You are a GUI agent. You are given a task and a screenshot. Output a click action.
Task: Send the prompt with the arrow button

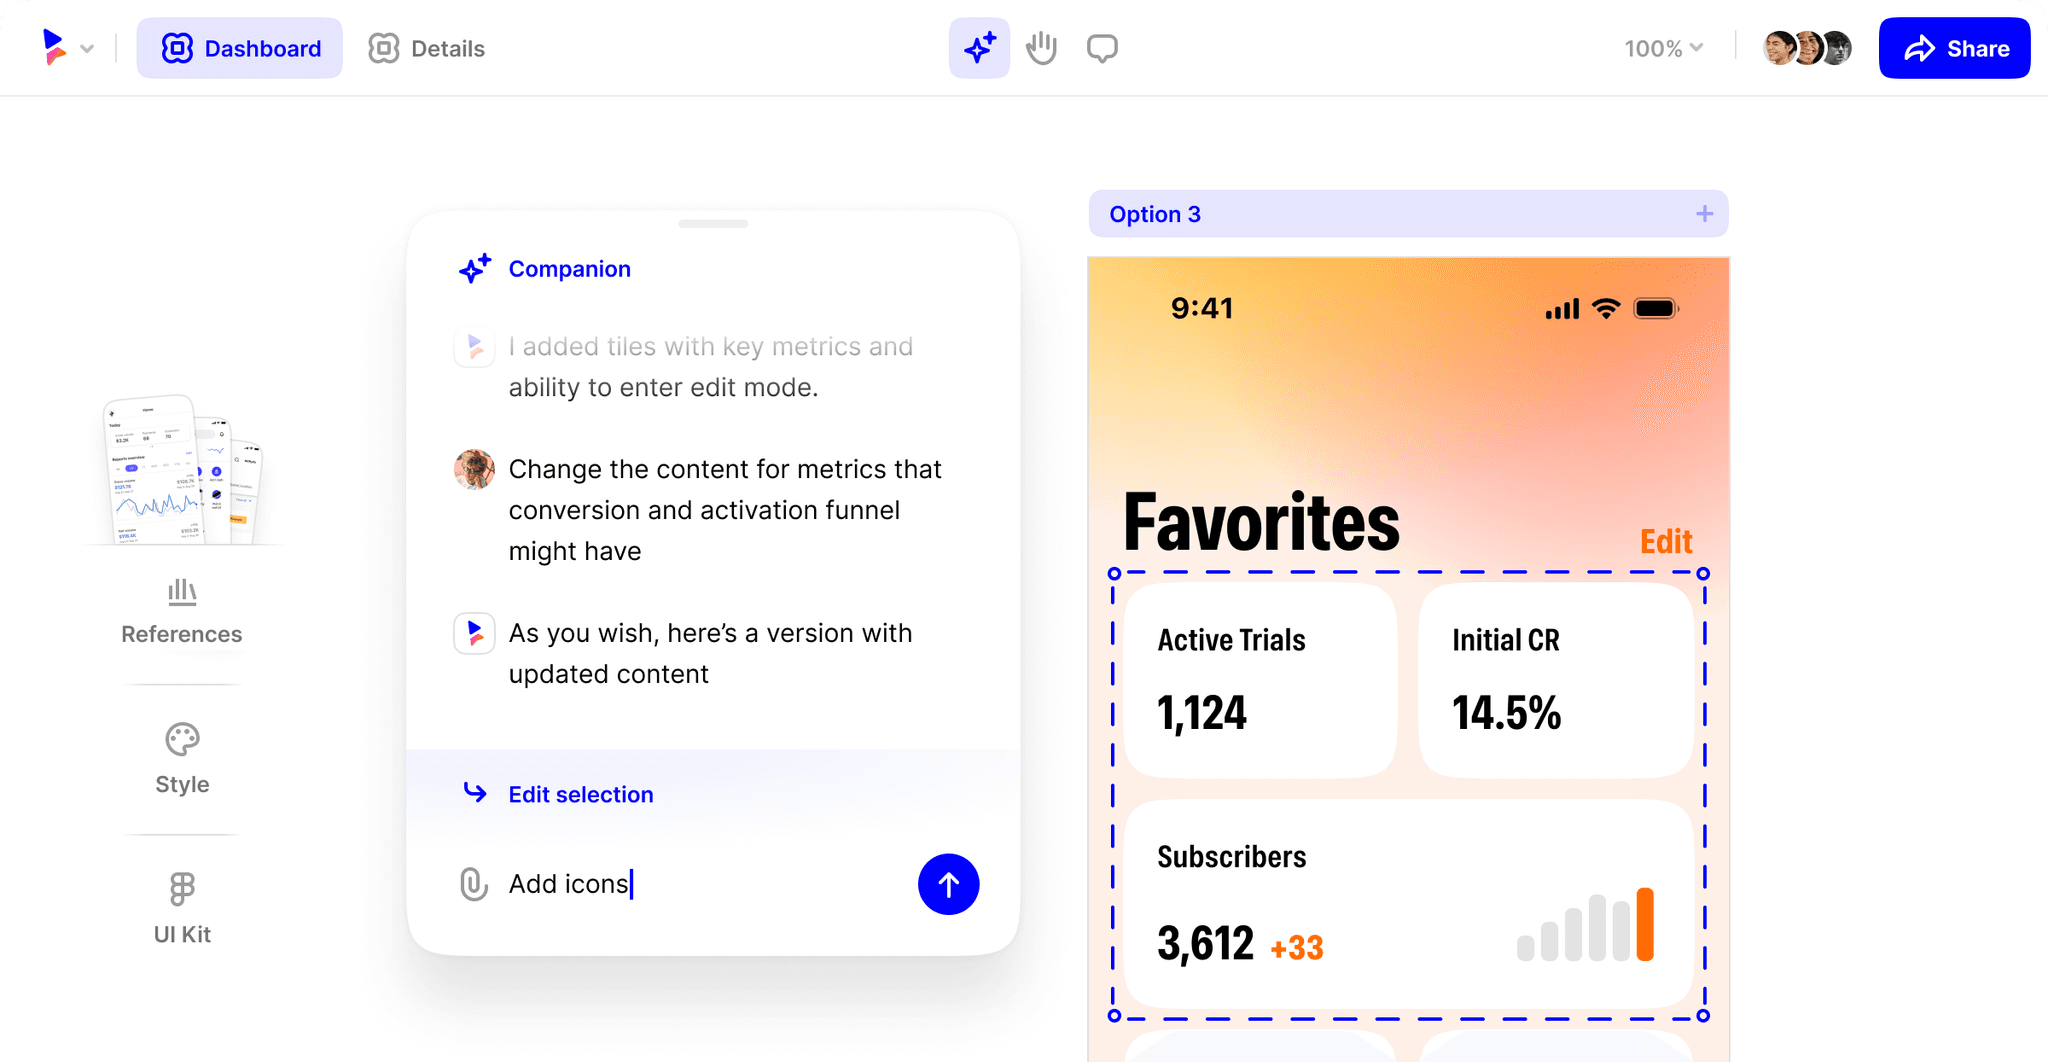[x=947, y=884]
